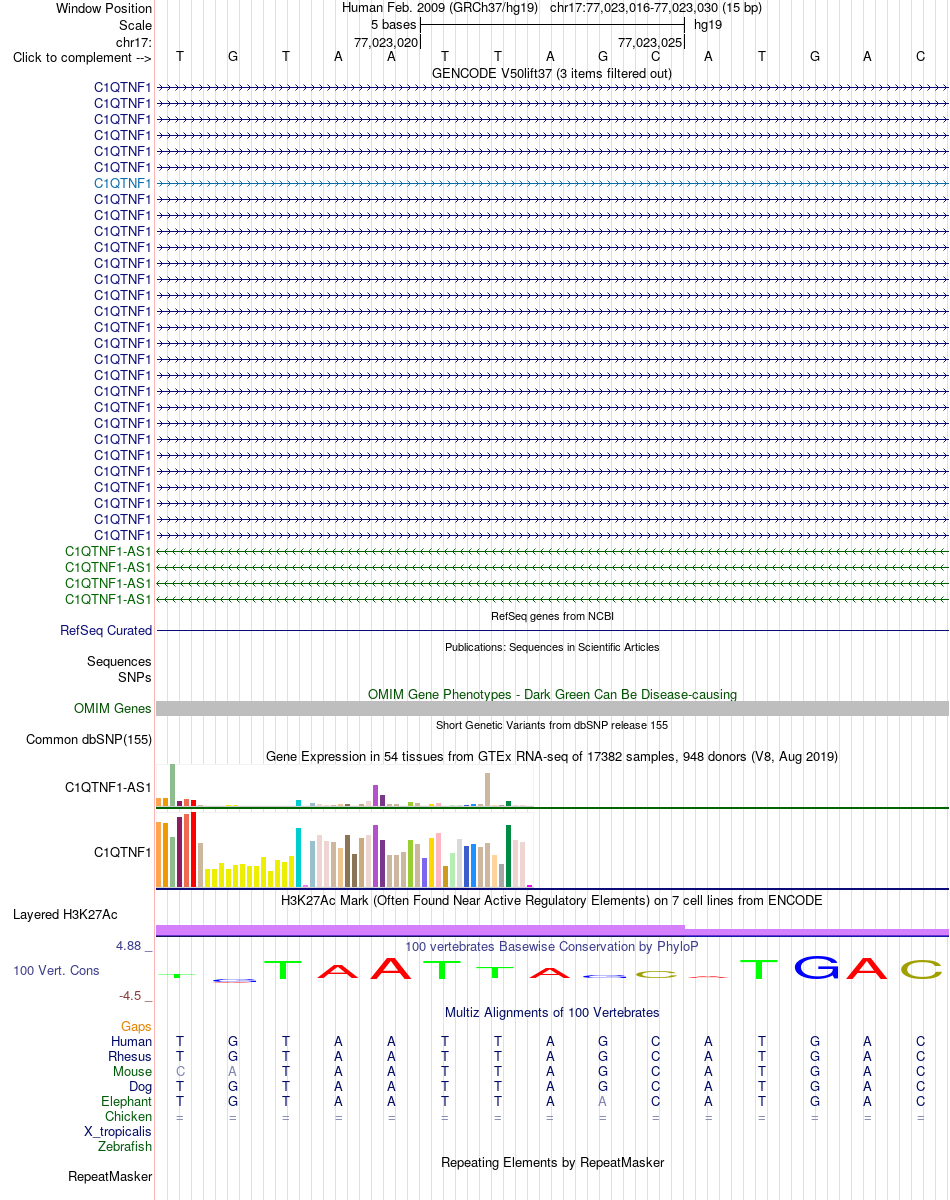This screenshot has width=950, height=1200.
Task: Select the Elephant species row label
Action: pos(127,1101)
